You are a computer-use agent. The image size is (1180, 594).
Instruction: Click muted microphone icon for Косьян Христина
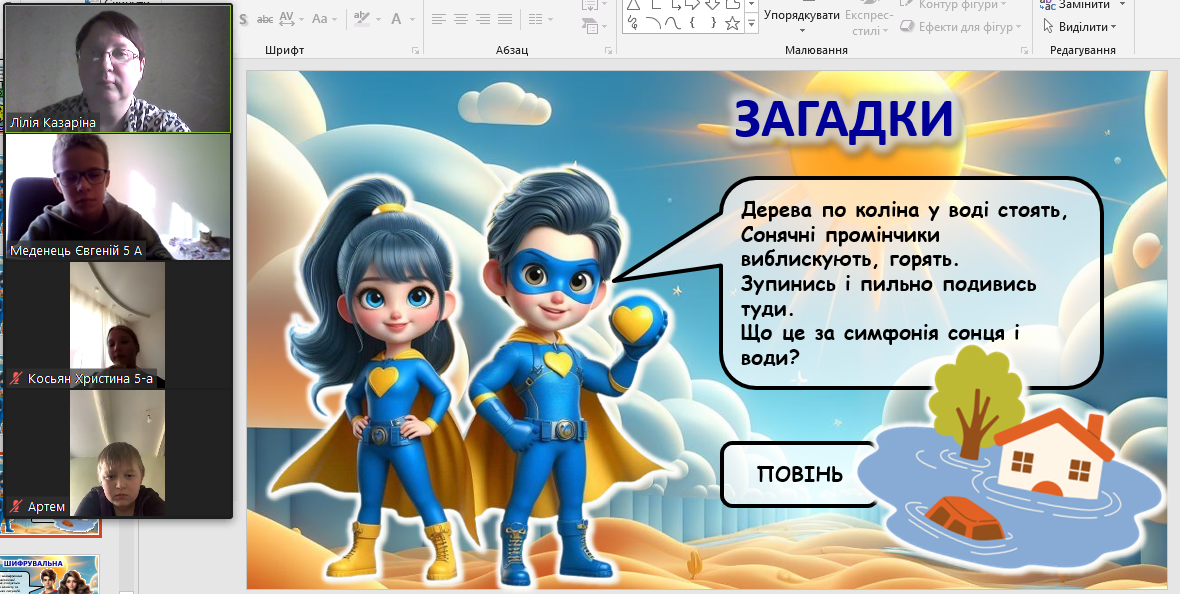pos(15,379)
